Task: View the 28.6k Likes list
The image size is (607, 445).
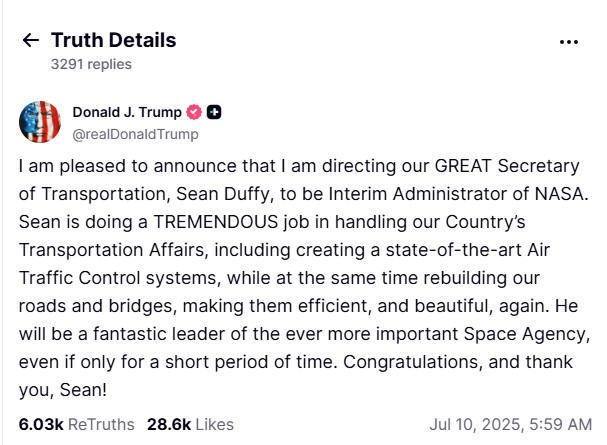Action: (190, 424)
